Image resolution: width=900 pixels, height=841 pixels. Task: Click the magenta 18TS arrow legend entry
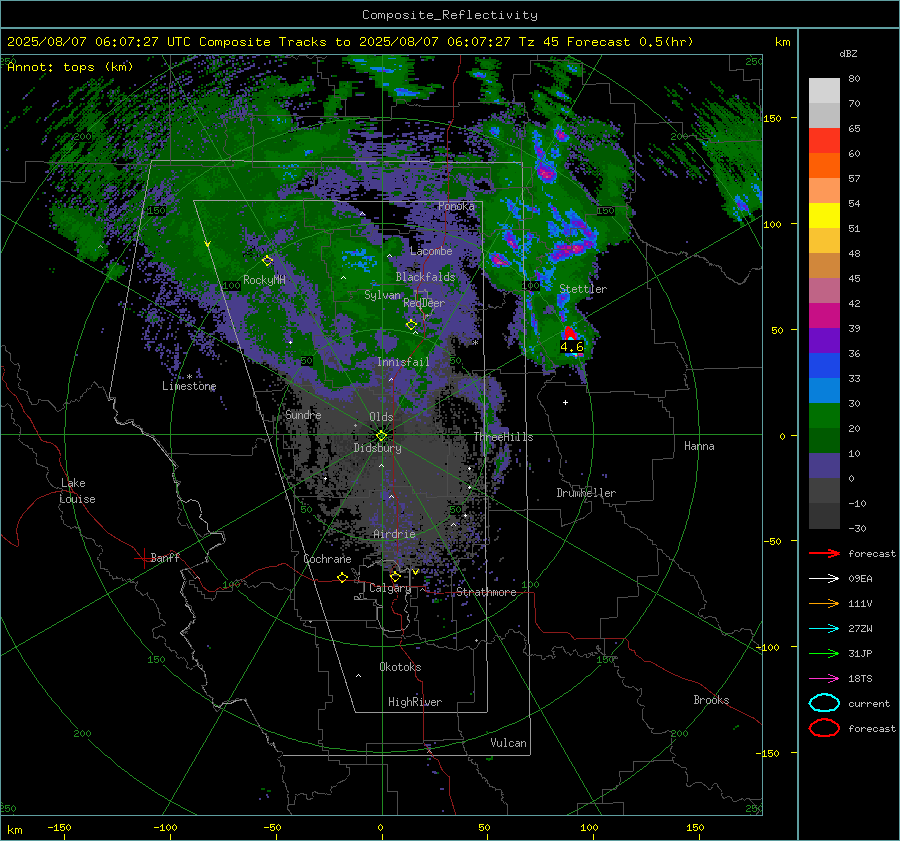click(x=824, y=679)
